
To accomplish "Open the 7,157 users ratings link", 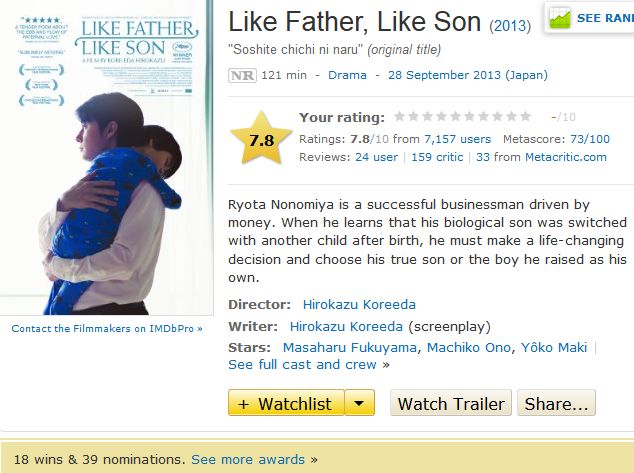I will [457, 139].
